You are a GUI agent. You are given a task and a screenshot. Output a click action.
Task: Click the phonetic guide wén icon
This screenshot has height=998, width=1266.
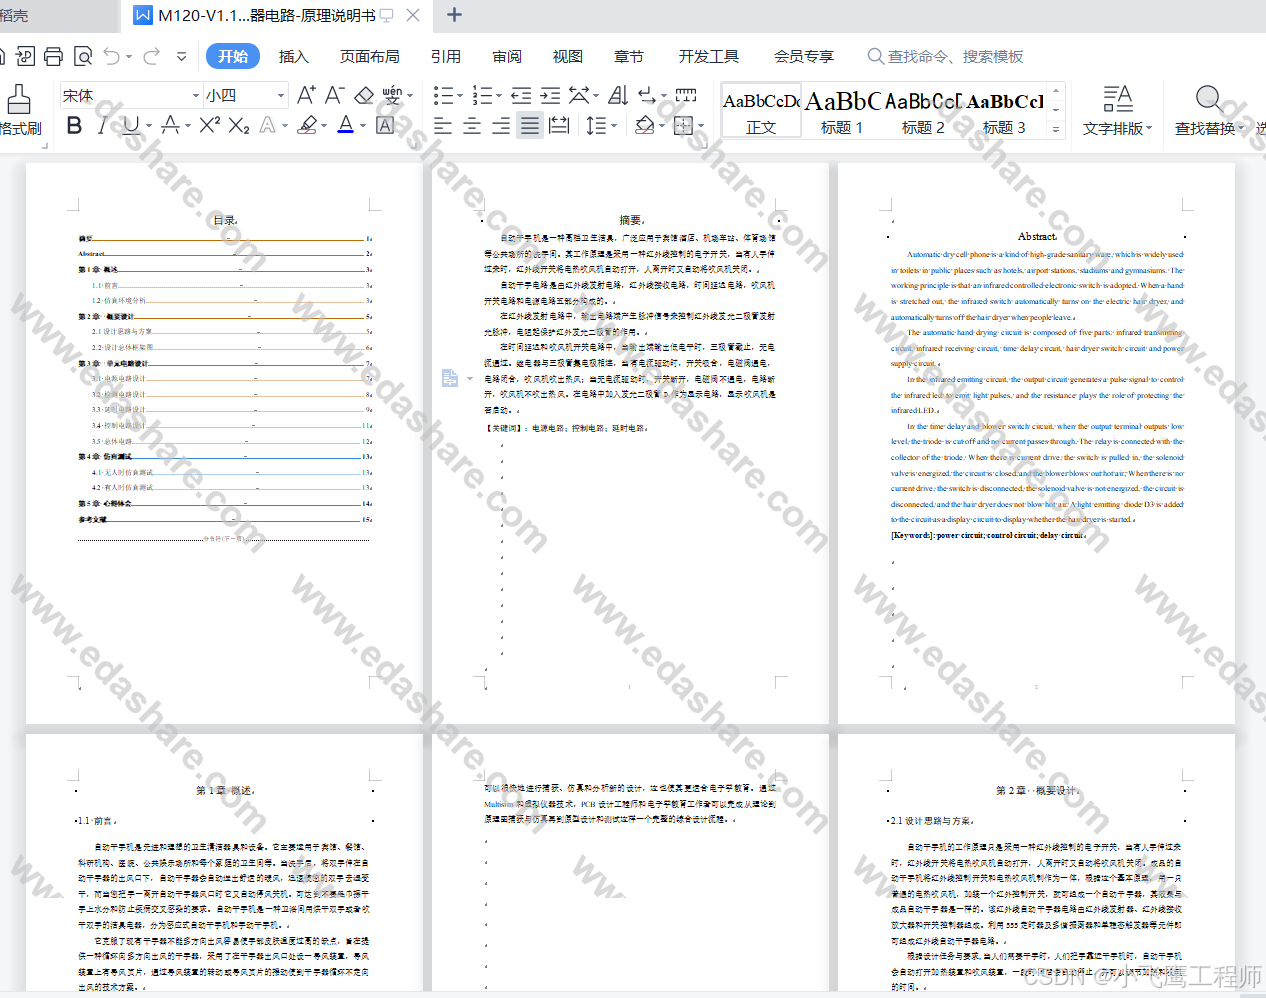coord(392,95)
